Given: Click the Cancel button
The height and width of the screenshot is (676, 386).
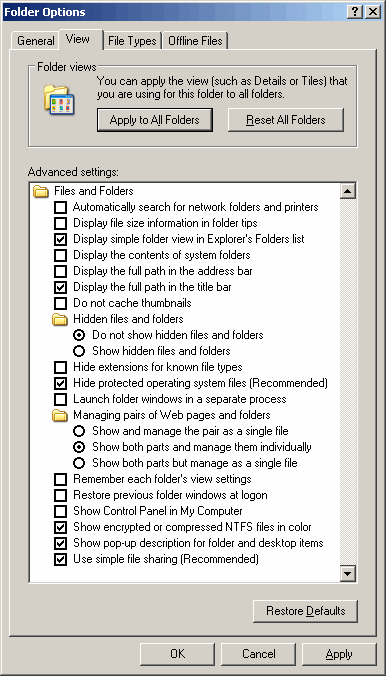Looking at the screenshot, I should 258,654.
